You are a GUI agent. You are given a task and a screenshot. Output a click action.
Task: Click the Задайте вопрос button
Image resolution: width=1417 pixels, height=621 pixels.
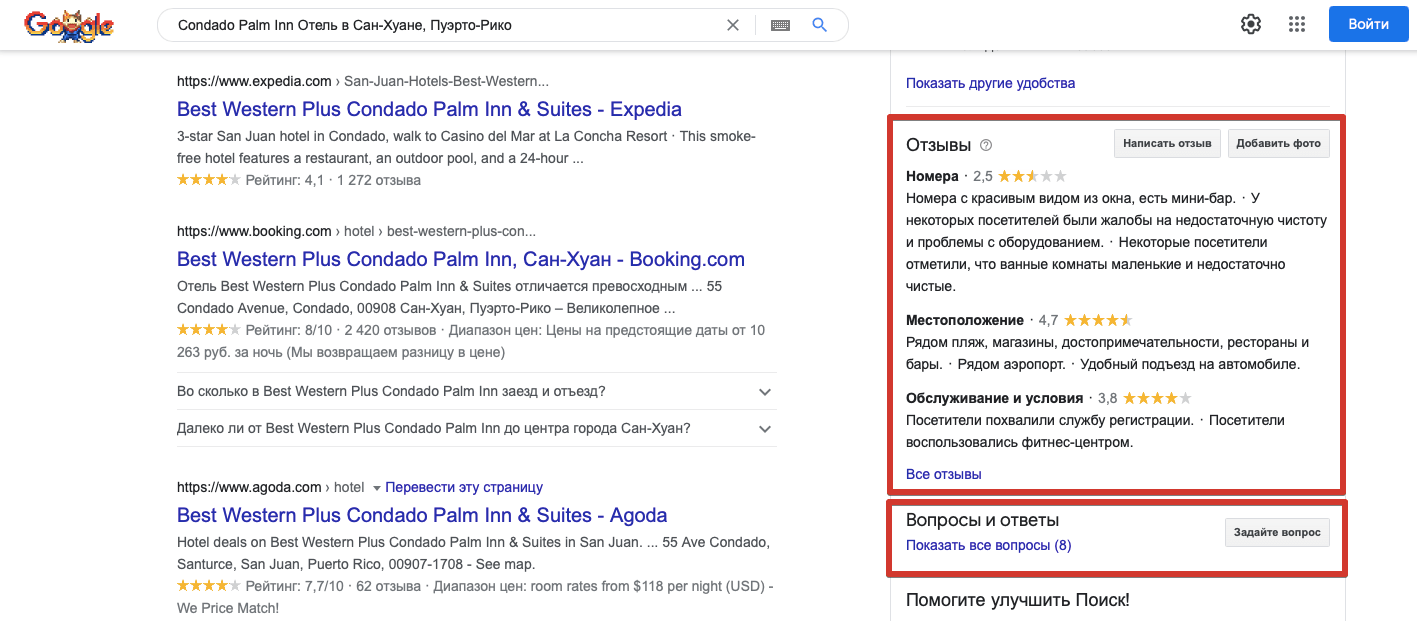click(x=1277, y=532)
